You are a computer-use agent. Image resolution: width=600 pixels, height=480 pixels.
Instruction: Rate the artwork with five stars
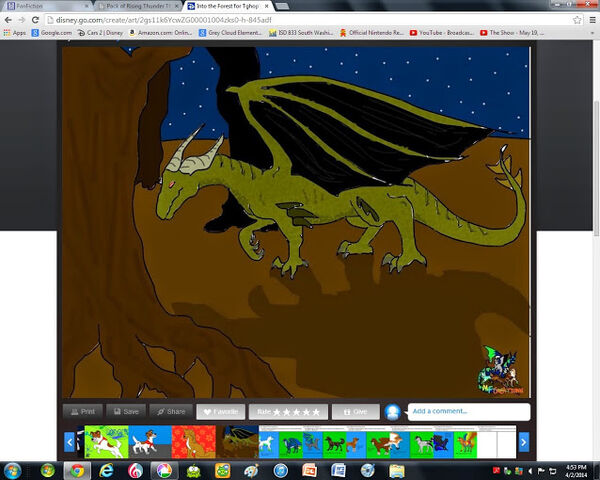click(x=316, y=412)
